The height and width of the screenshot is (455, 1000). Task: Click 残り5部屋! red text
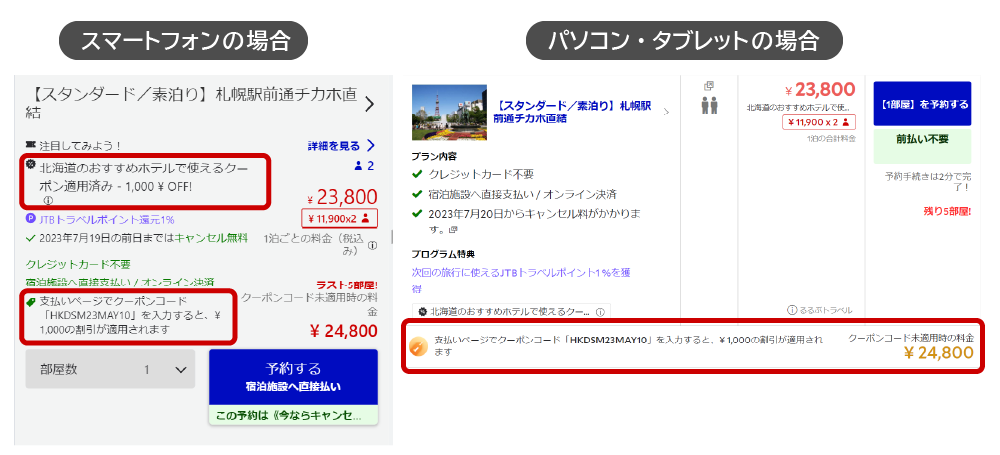coord(947,211)
